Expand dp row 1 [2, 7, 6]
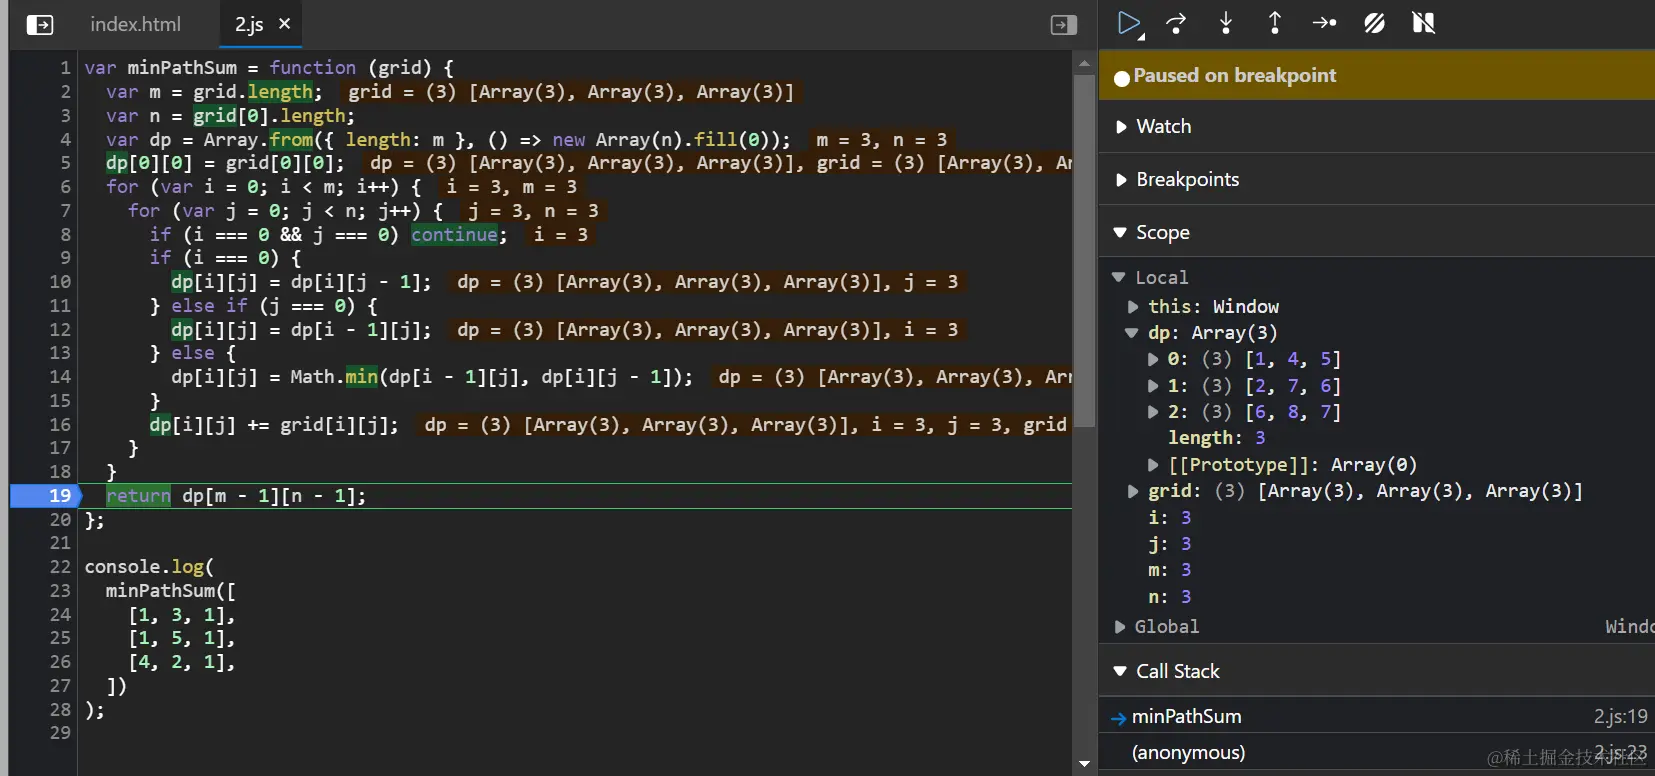1655x776 pixels. [x=1153, y=385]
